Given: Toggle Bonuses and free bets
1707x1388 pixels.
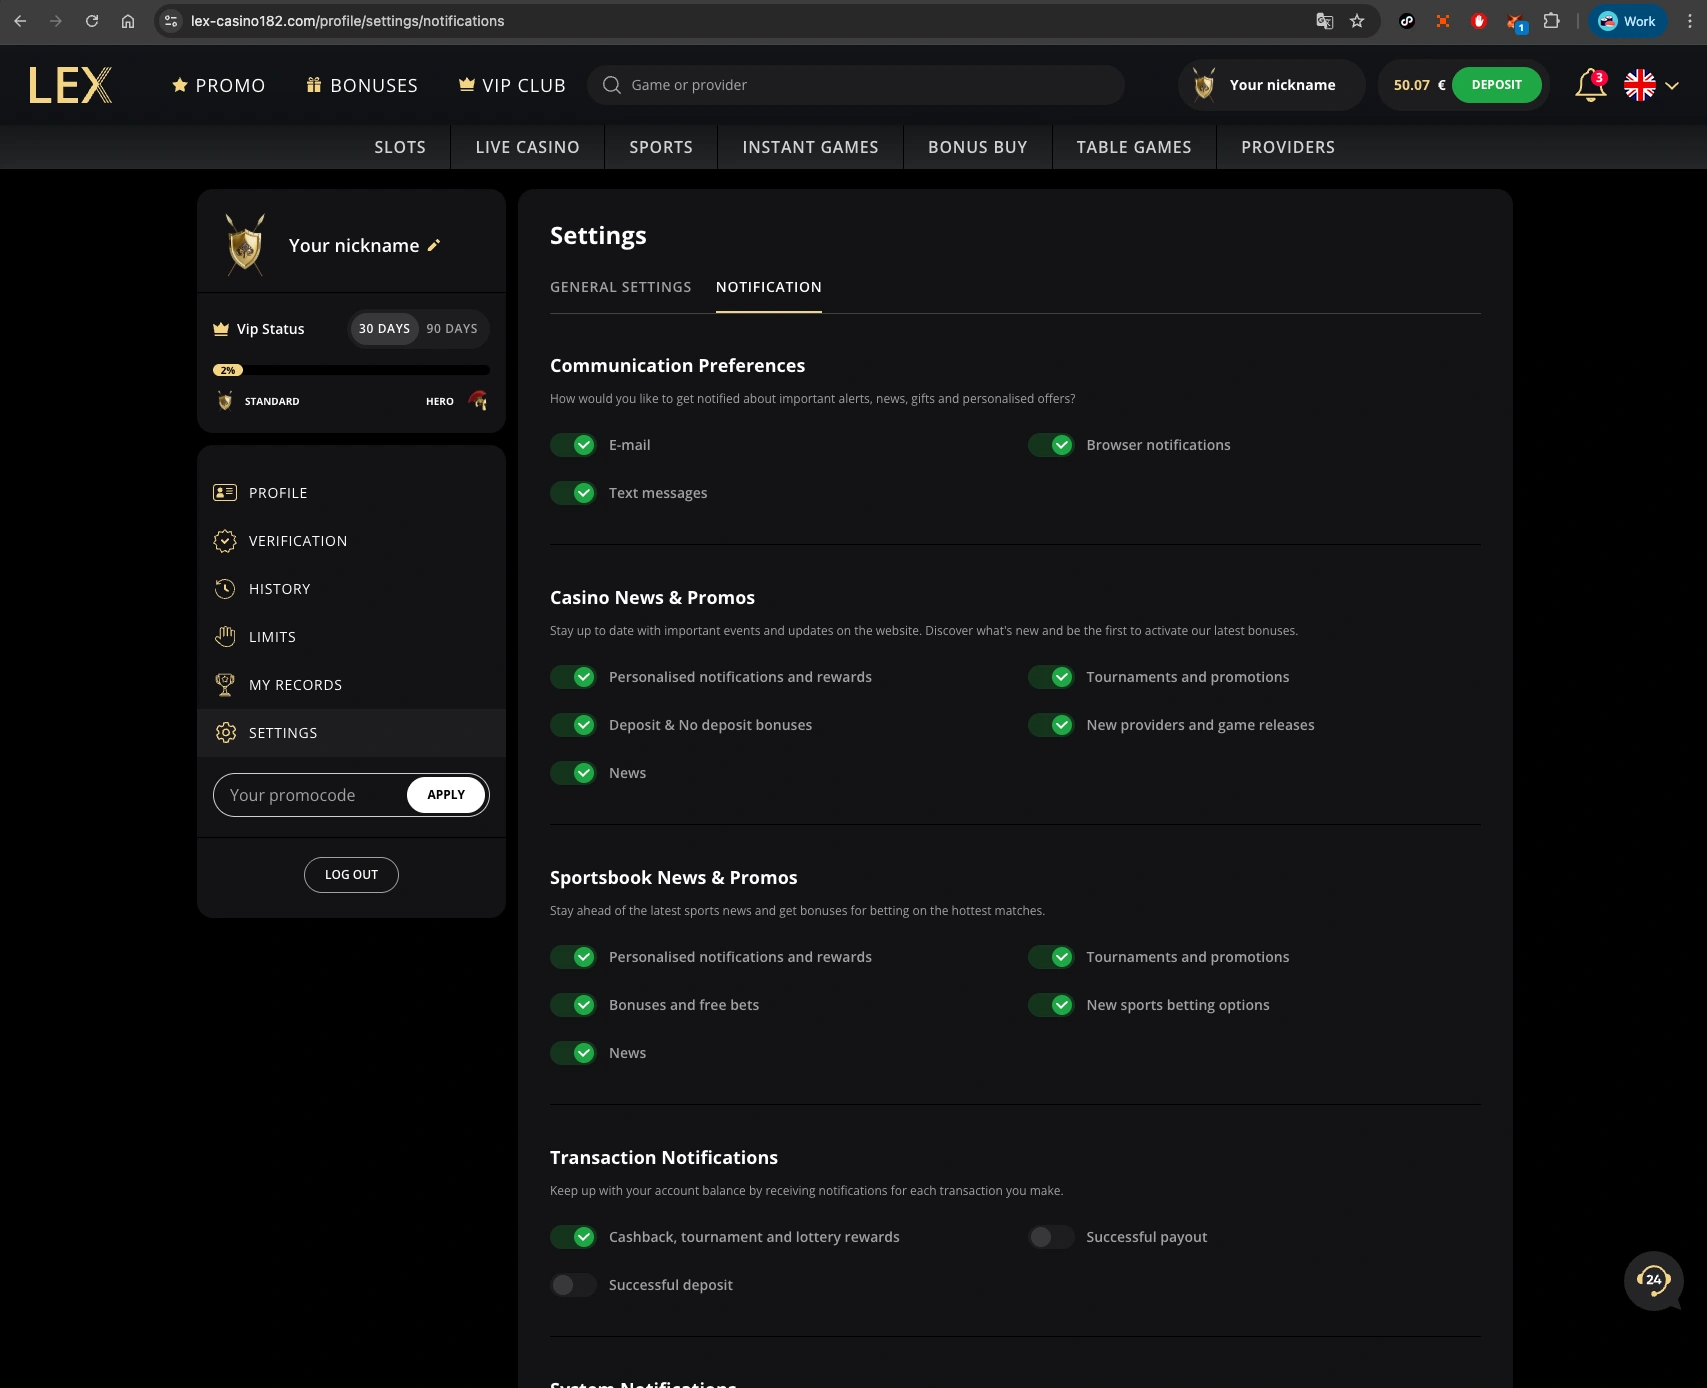Looking at the screenshot, I should pos(573,1005).
